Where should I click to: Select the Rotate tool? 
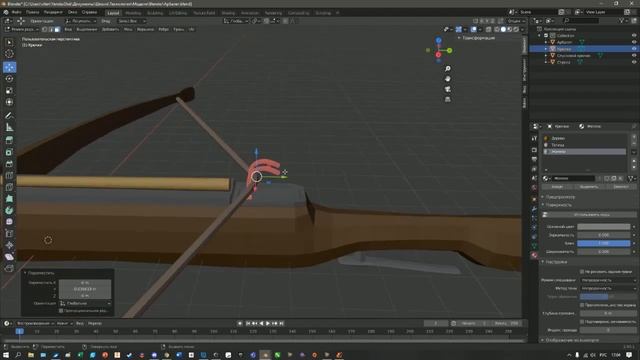click(9, 79)
